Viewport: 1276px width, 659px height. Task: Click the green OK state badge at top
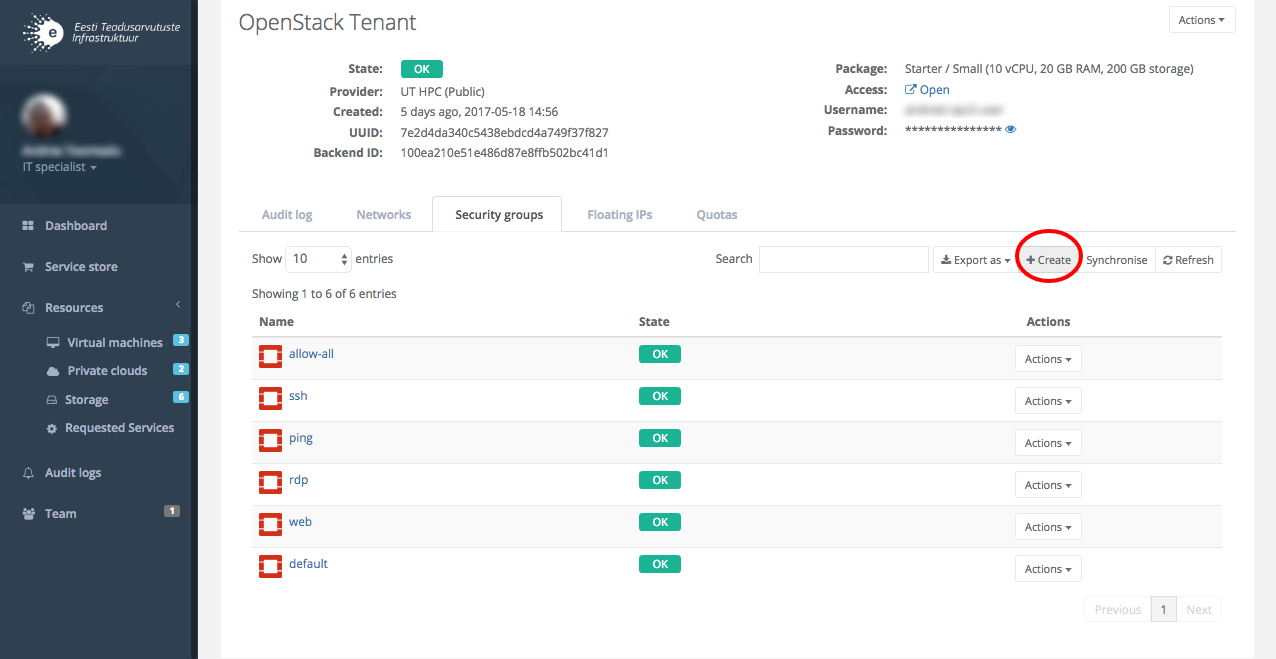coord(422,69)
